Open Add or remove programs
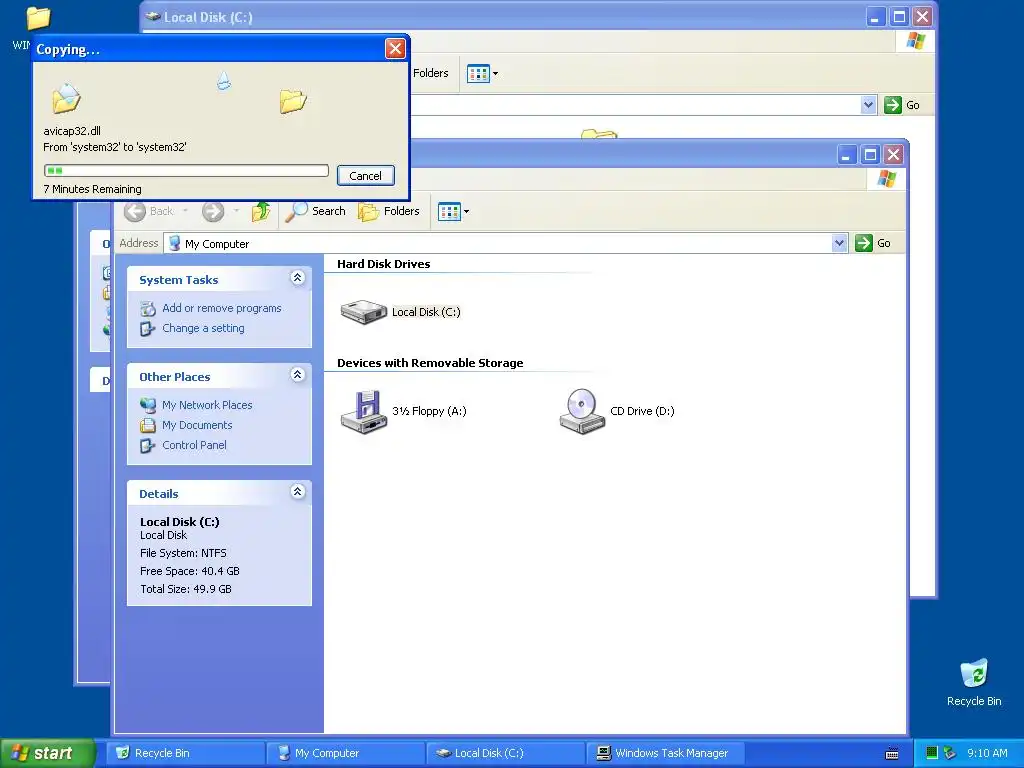The height and width of the screenshot is (768, 1024). [221, 308]
